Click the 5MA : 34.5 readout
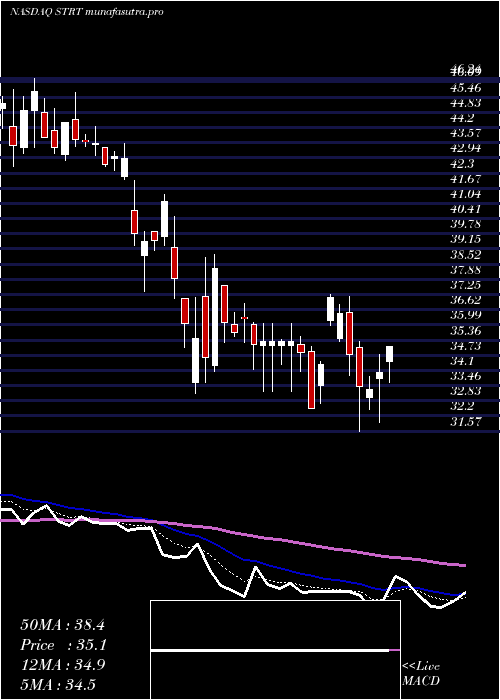Image resolution: width=500 pixels, height=700 pixels. [58, 685]
